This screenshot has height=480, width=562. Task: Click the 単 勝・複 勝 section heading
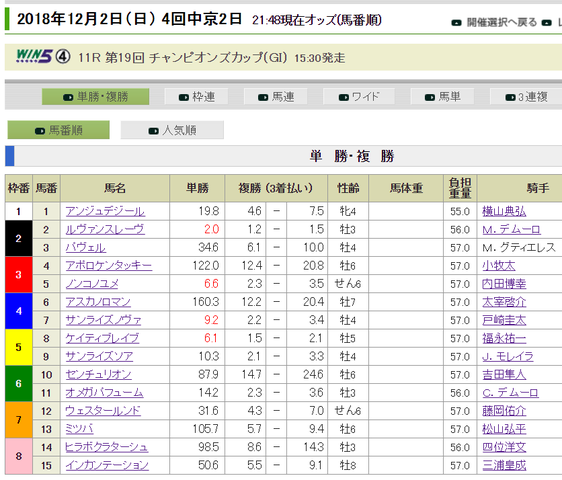(x=352, y=156)
